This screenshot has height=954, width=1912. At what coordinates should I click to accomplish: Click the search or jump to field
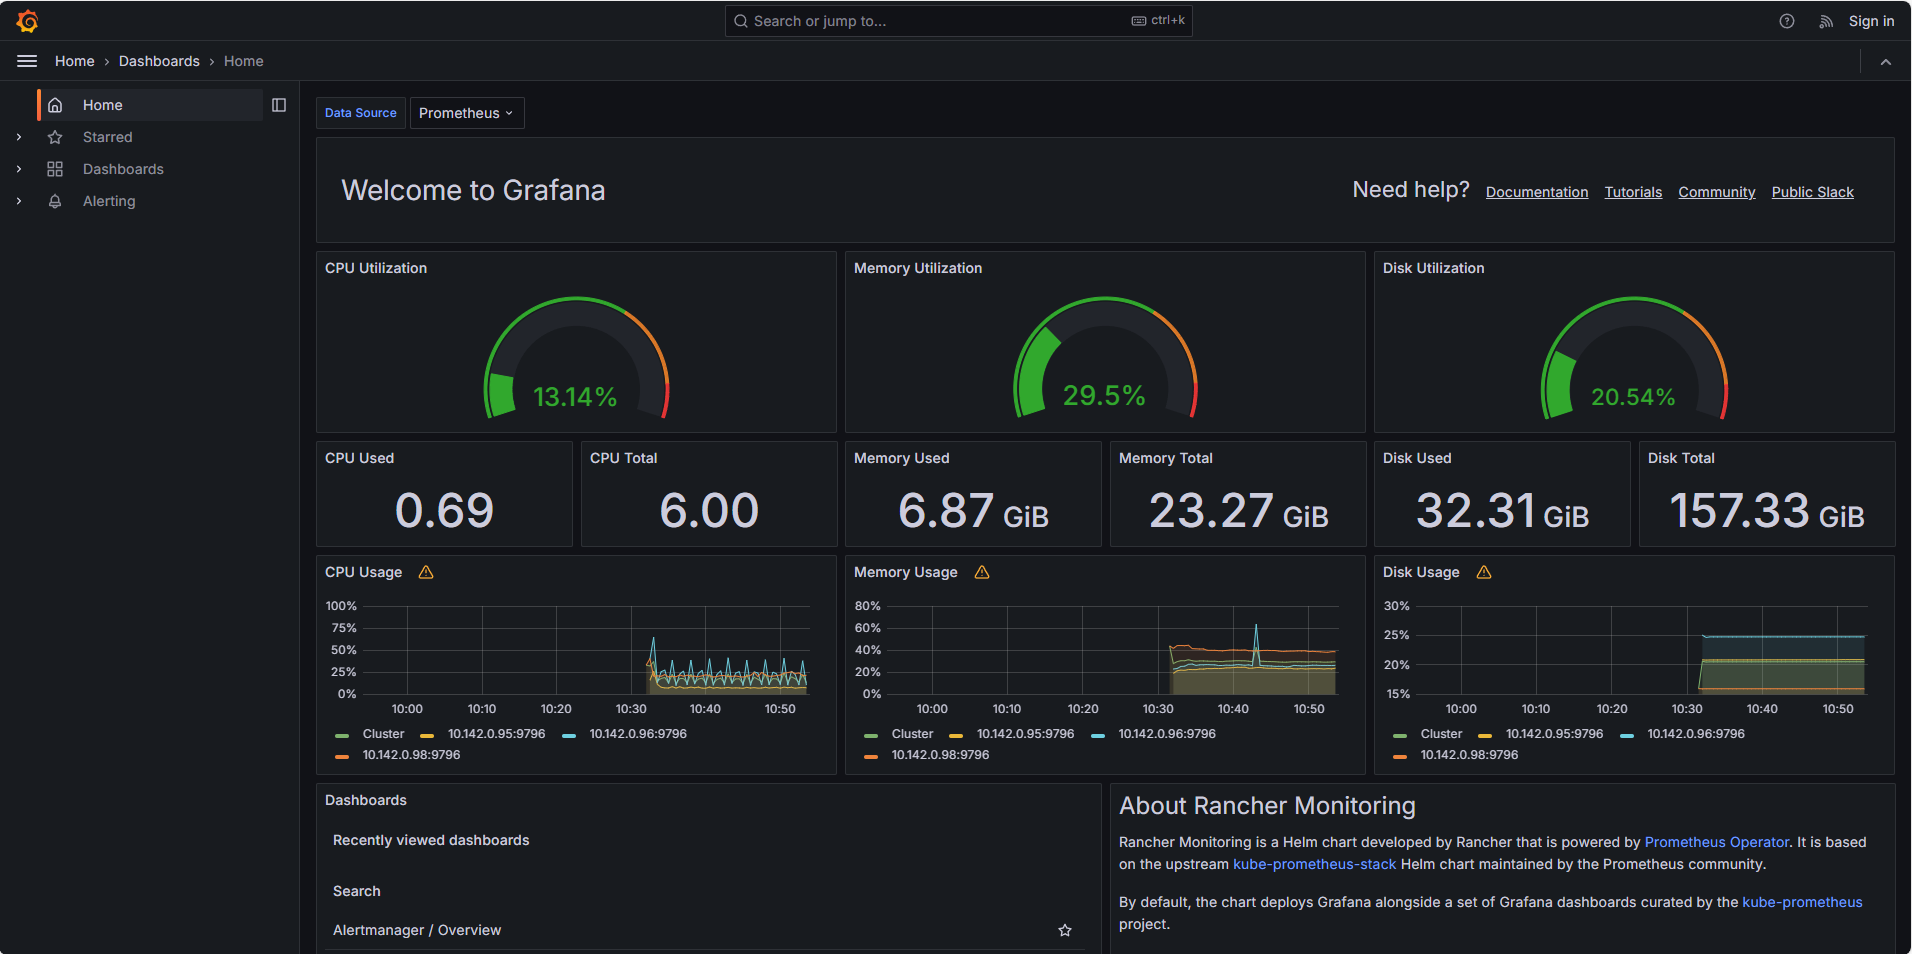click(x=957, y=20)
